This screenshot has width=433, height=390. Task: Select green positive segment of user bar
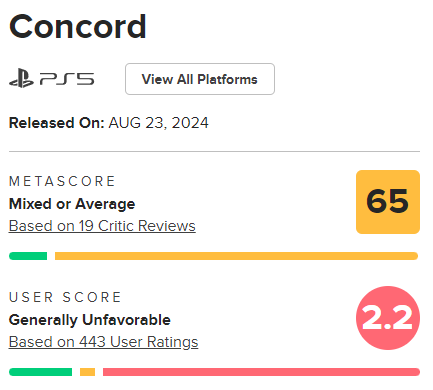[40, 372]
